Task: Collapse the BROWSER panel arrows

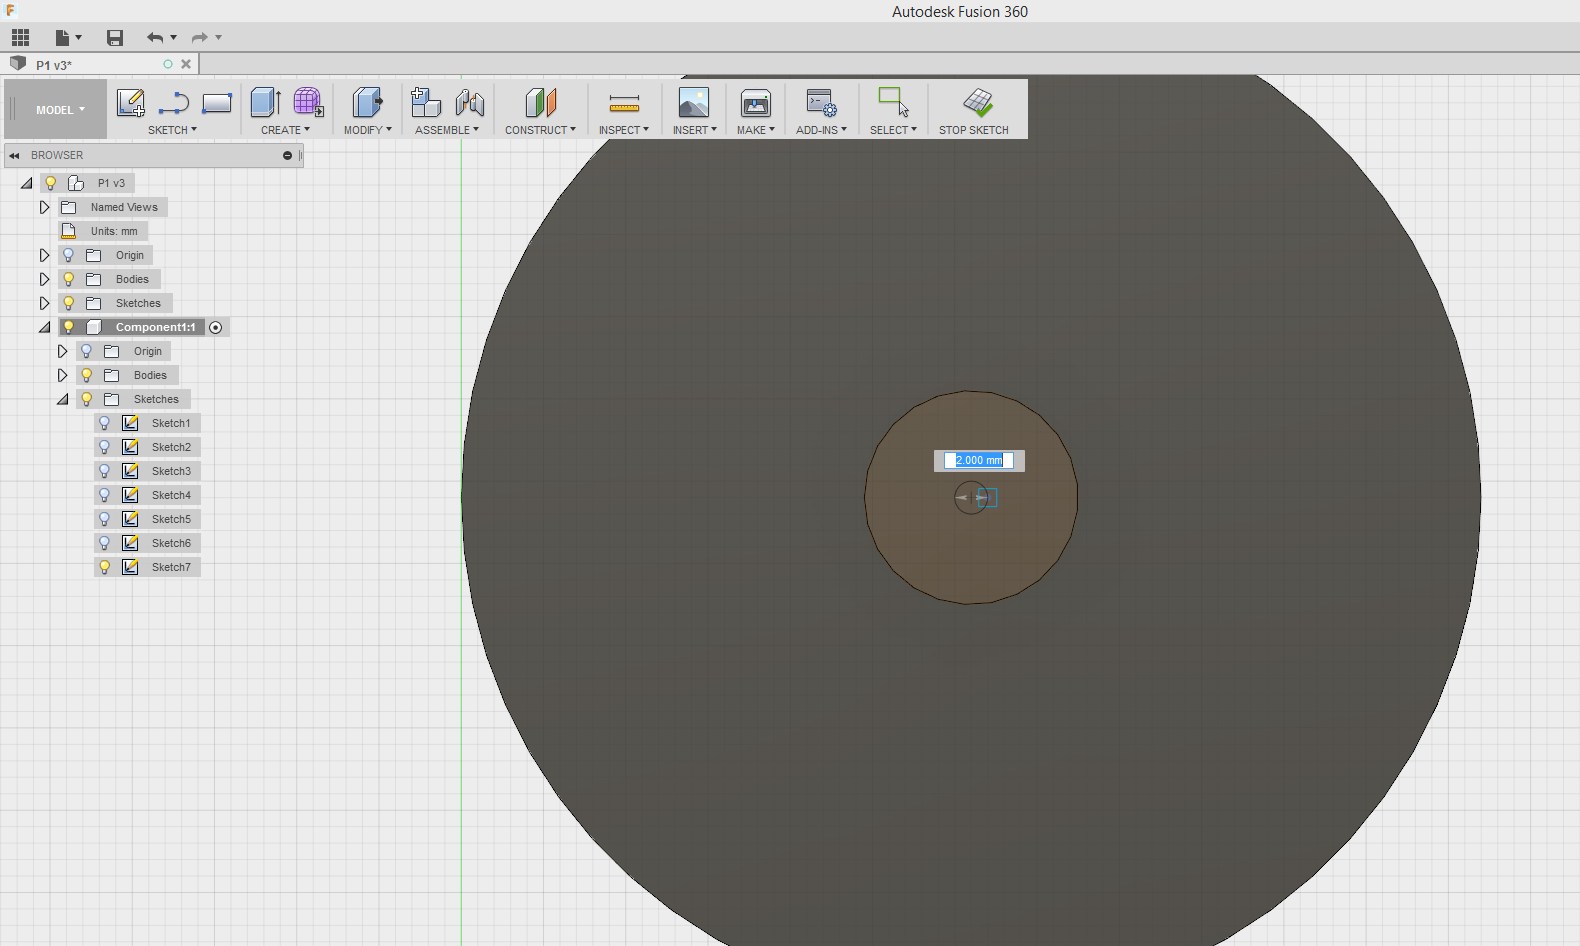Action: coord(14,155)
